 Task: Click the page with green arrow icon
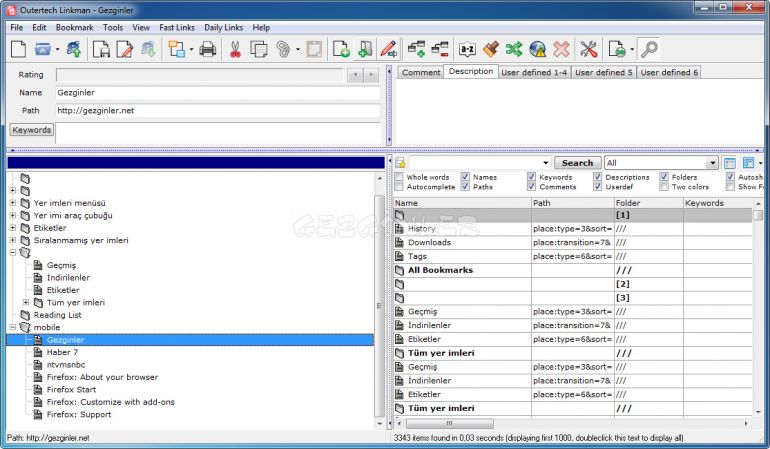click(617, 49)
